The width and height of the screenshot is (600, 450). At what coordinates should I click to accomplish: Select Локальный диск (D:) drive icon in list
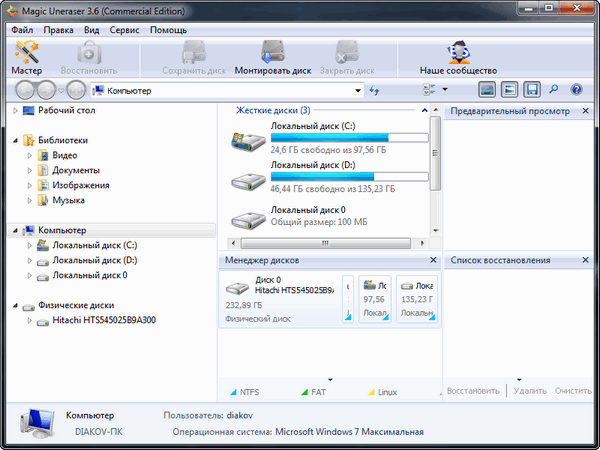click(248, 181)
